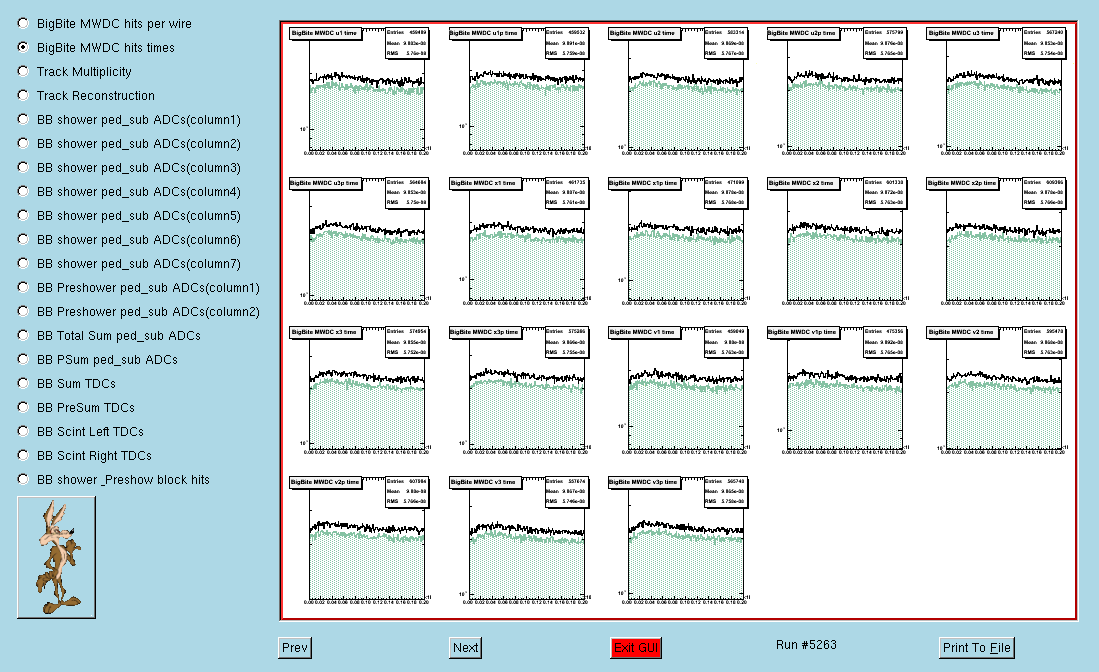Select BB shower ped_sub ADCs(column6)
1099x672 pixels.
click(x=23, y=239)
